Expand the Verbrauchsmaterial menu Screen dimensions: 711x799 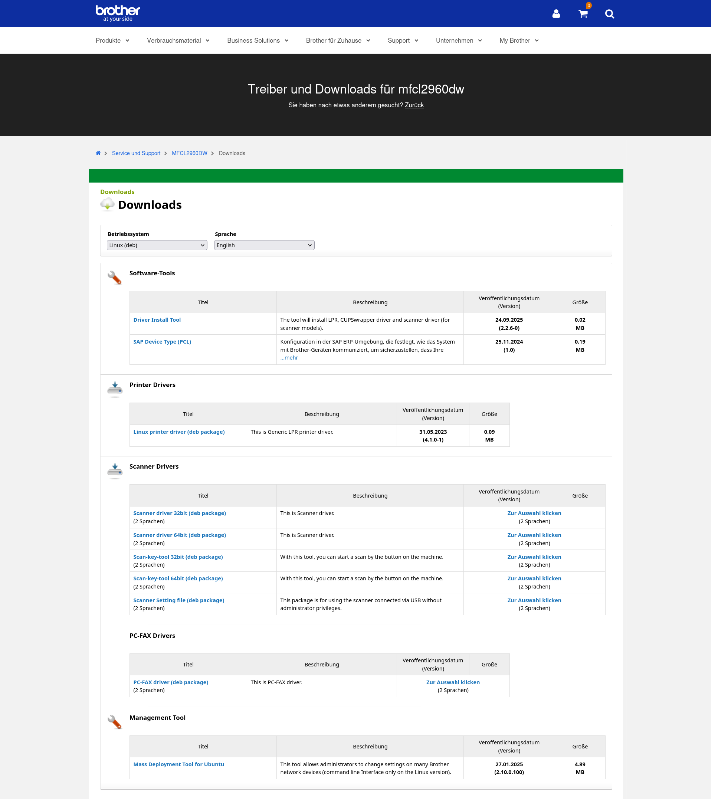coord(178,40)
